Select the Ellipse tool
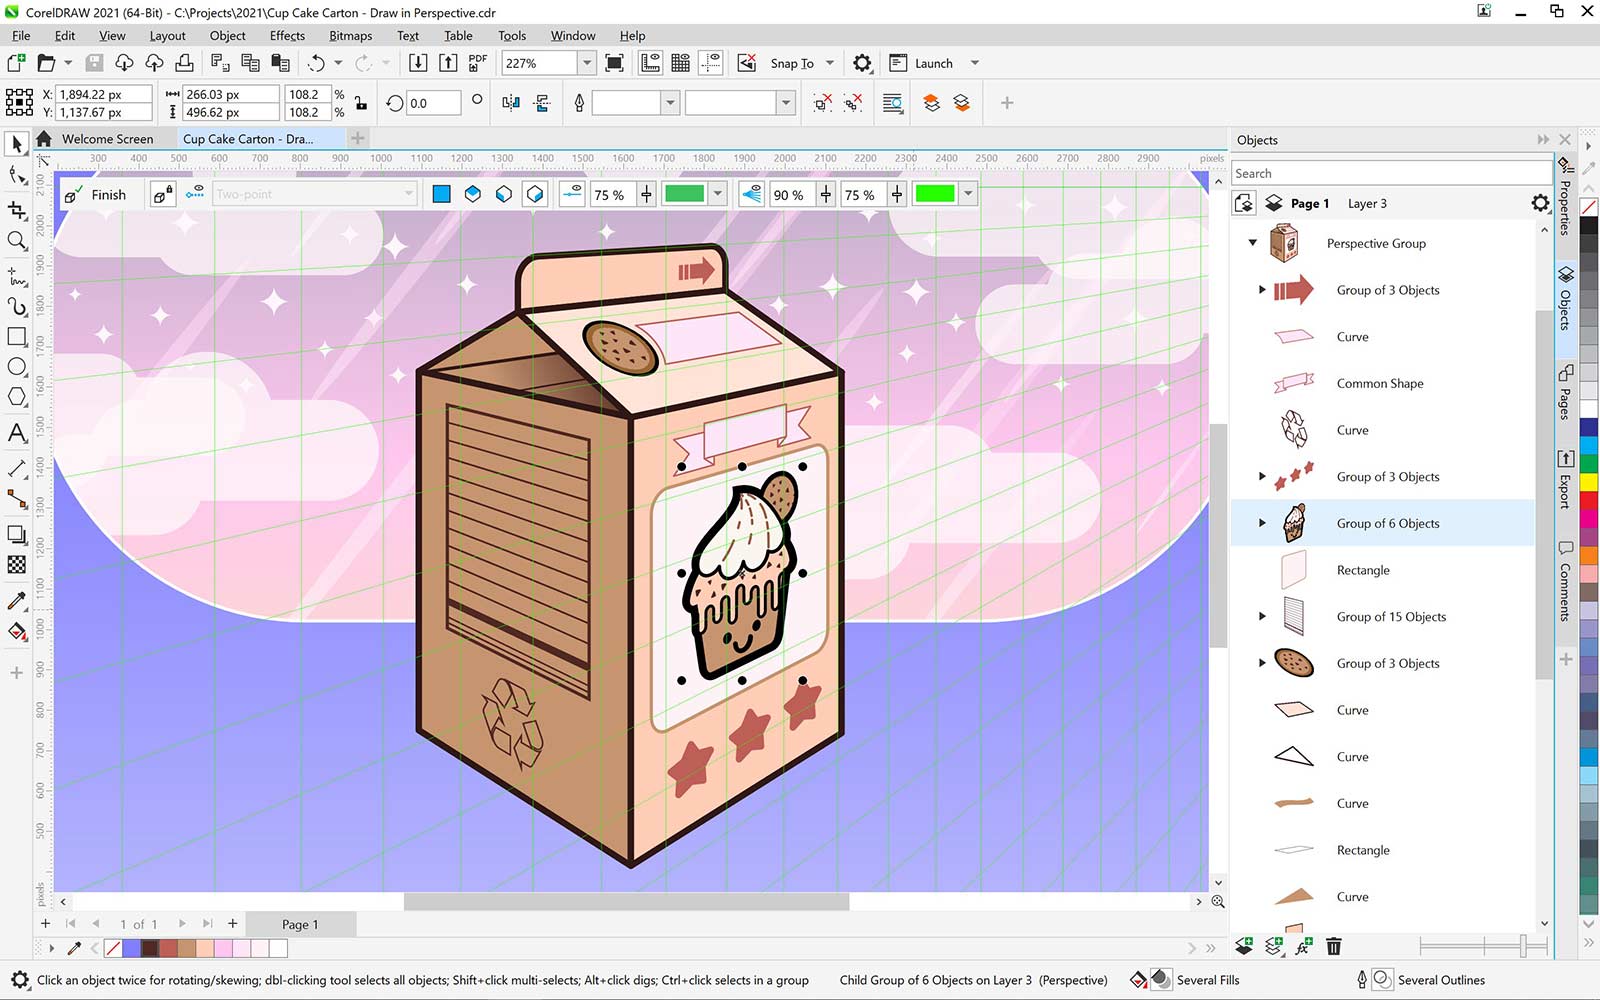 click(16, 367)
